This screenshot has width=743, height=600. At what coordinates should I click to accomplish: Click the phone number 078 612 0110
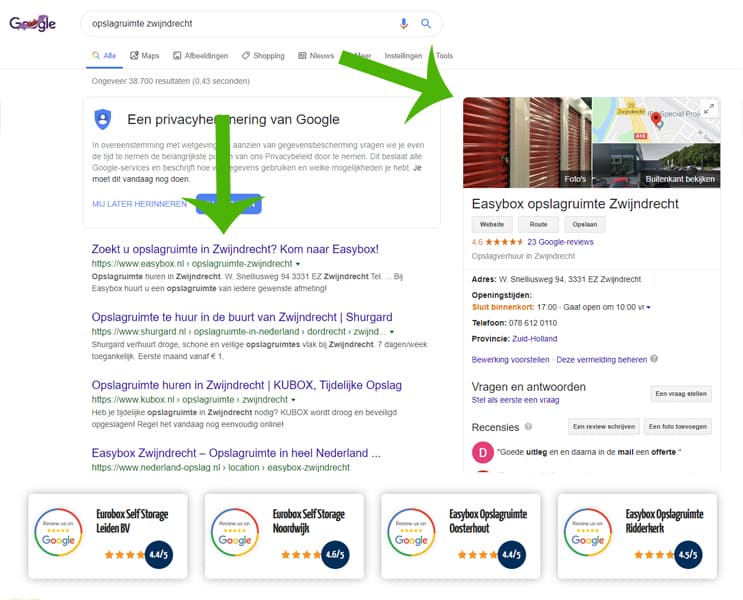[533, 323]
